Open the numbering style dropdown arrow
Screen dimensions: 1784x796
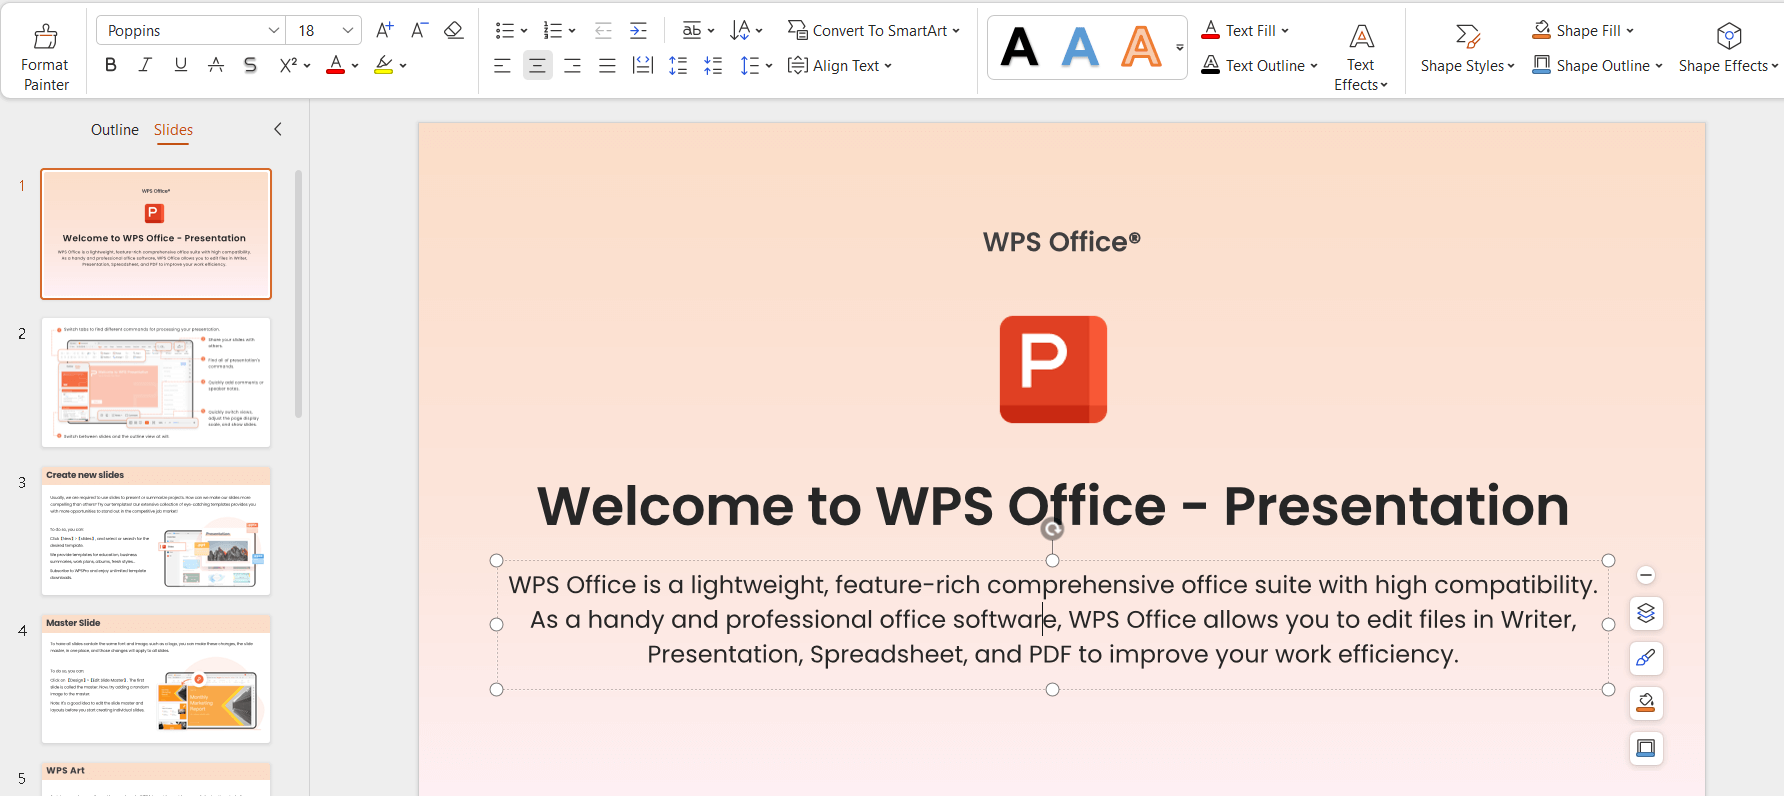[x=572, y=31]
